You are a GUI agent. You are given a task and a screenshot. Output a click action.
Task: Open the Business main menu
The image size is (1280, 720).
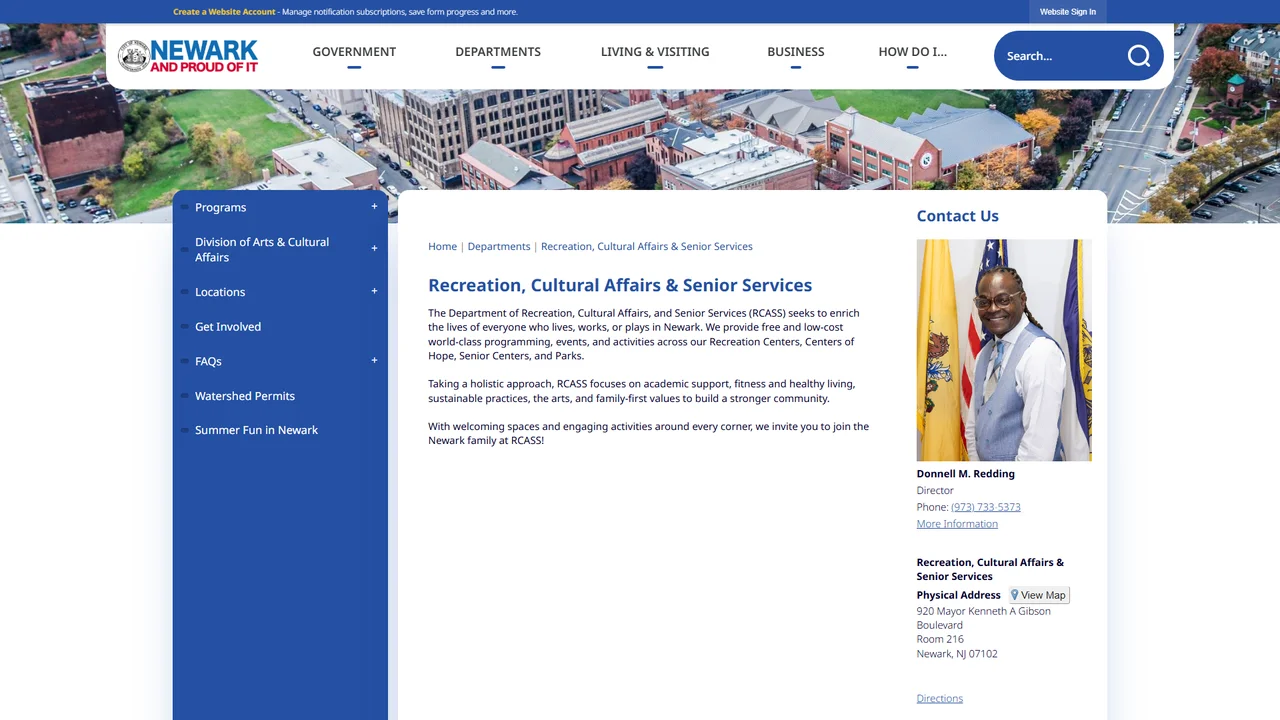[796, 52]
